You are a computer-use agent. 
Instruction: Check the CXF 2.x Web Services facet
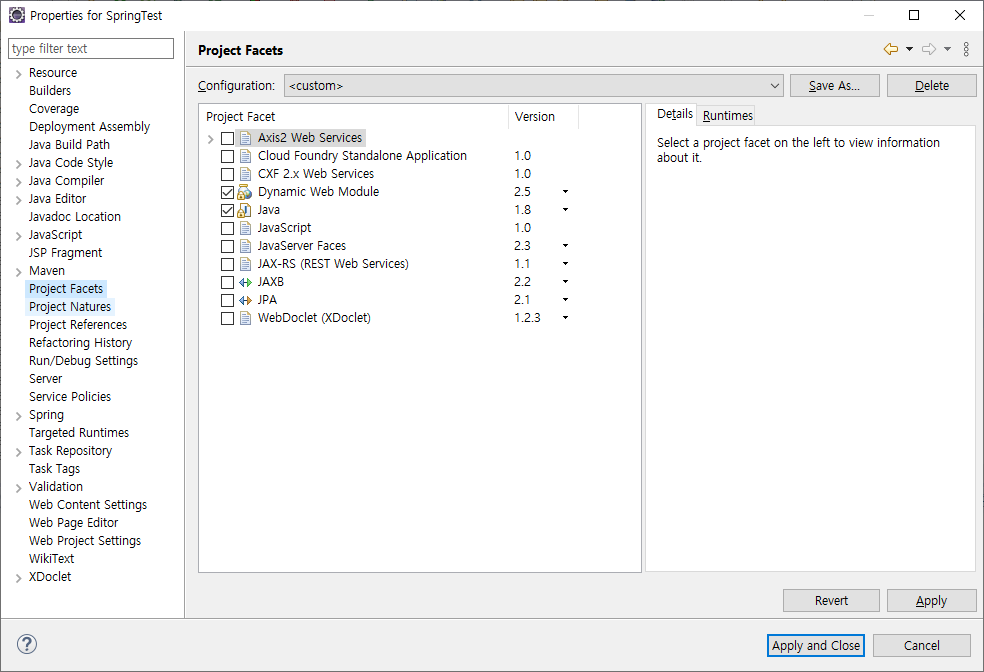point(227,174)
